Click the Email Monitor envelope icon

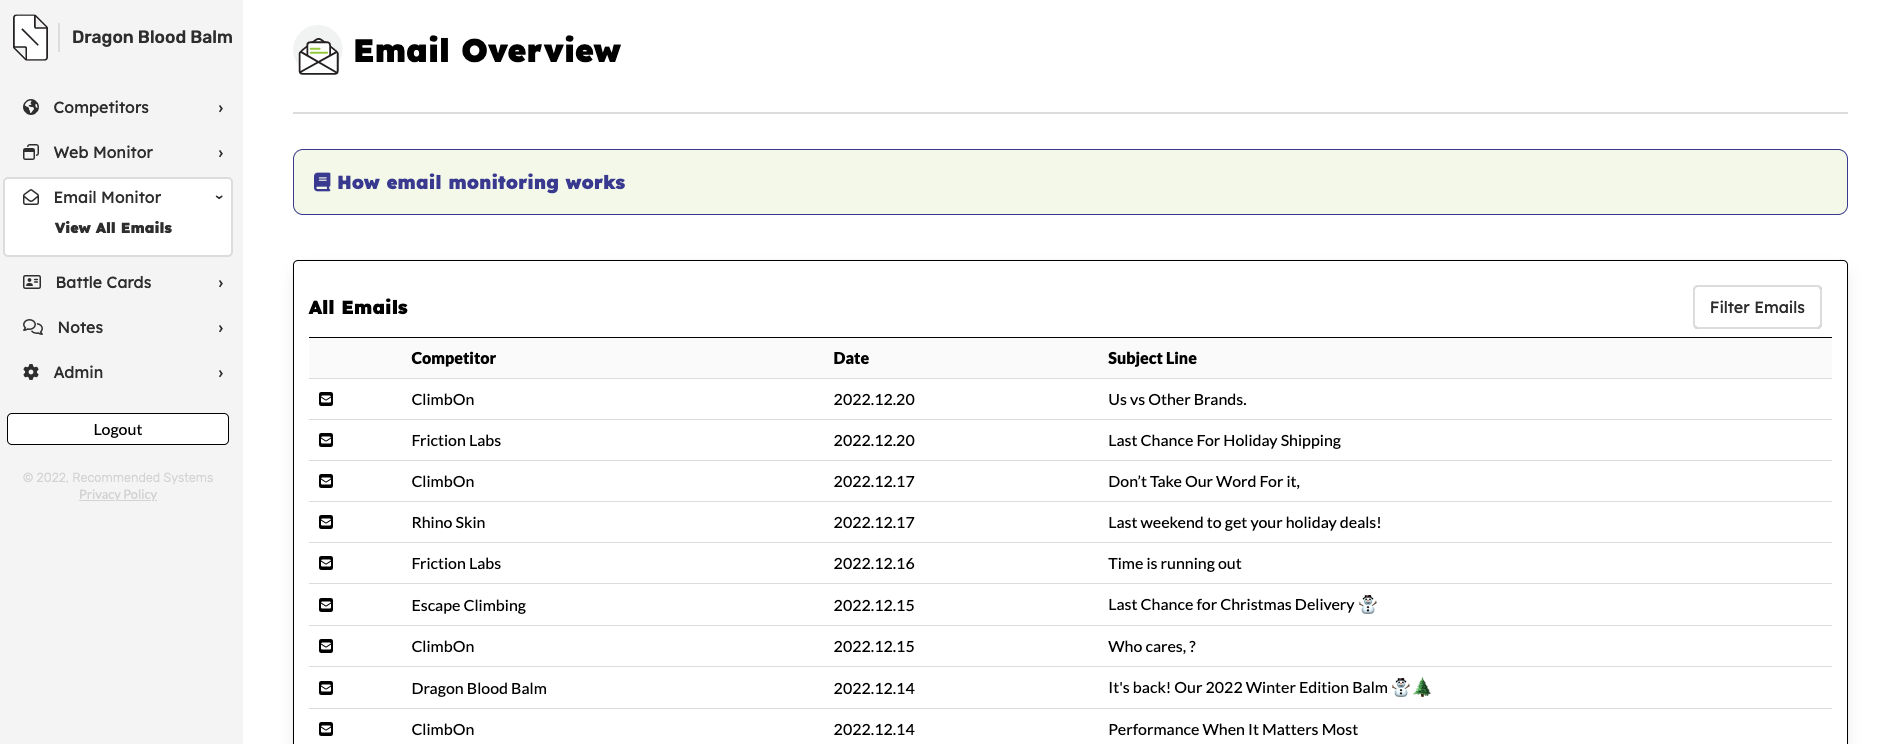tap(31, 197)
